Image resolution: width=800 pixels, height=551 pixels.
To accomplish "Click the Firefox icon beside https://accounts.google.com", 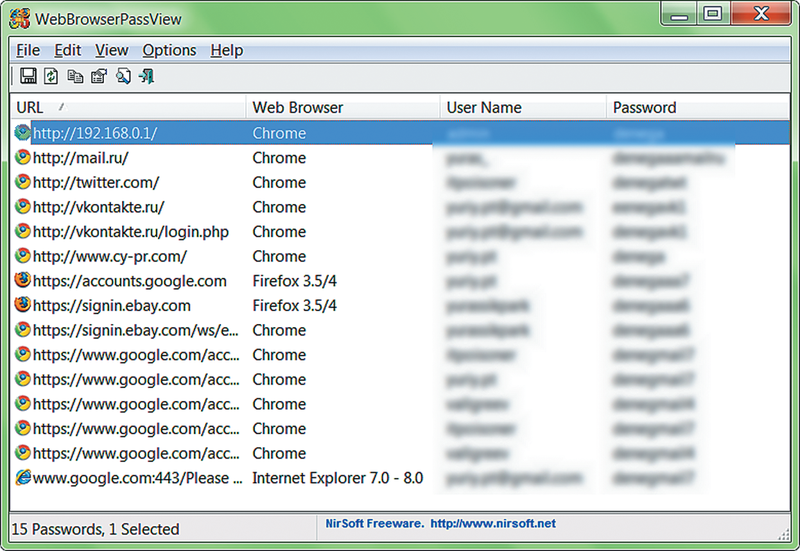I will pos(22,280).
